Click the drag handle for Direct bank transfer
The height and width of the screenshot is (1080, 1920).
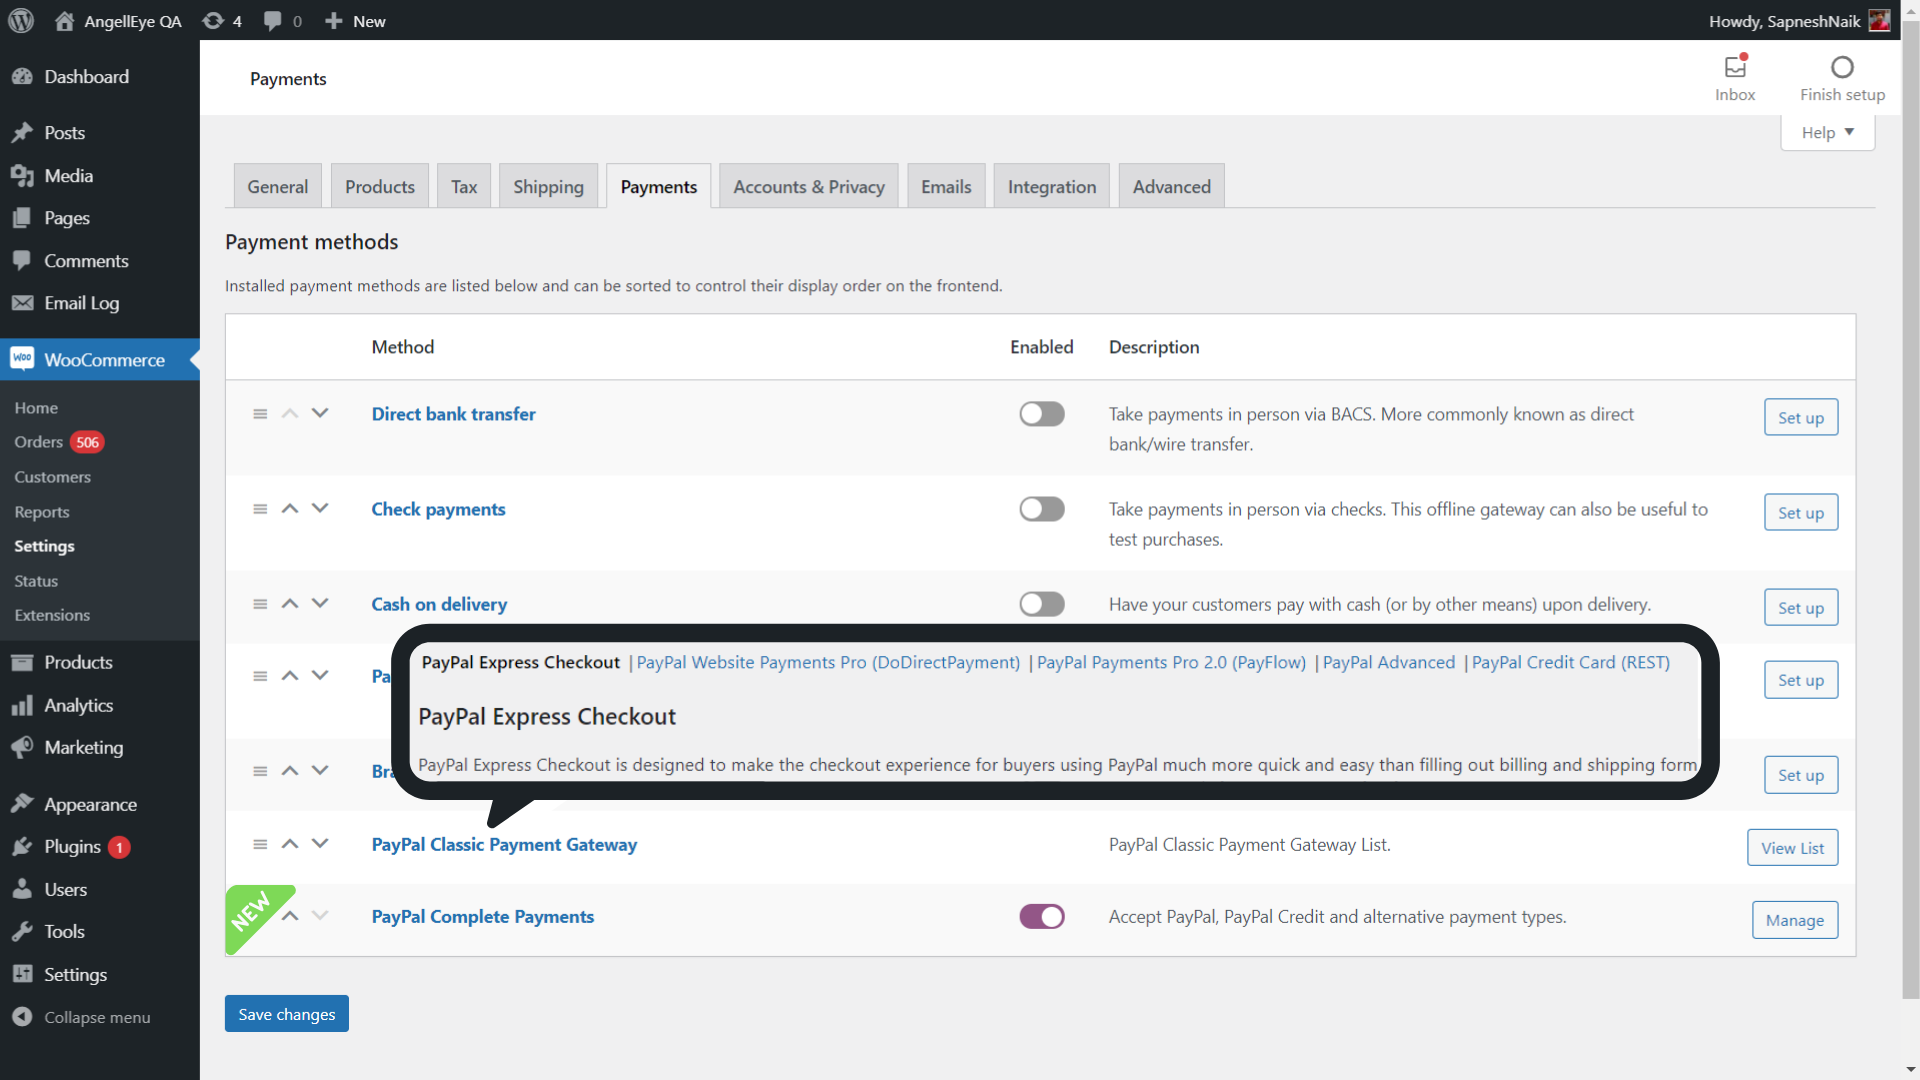point(260,414)
